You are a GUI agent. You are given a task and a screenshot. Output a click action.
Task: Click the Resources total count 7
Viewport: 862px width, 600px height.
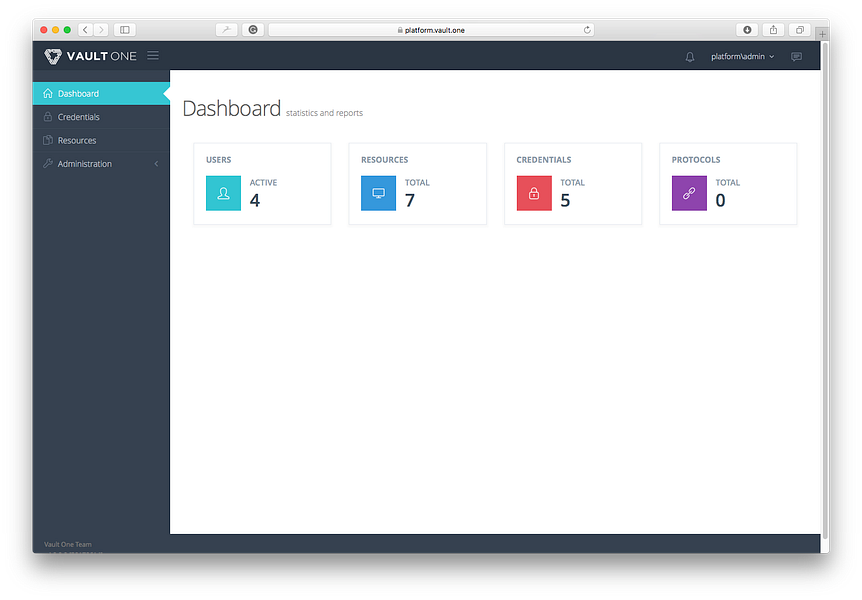point(410,200)
